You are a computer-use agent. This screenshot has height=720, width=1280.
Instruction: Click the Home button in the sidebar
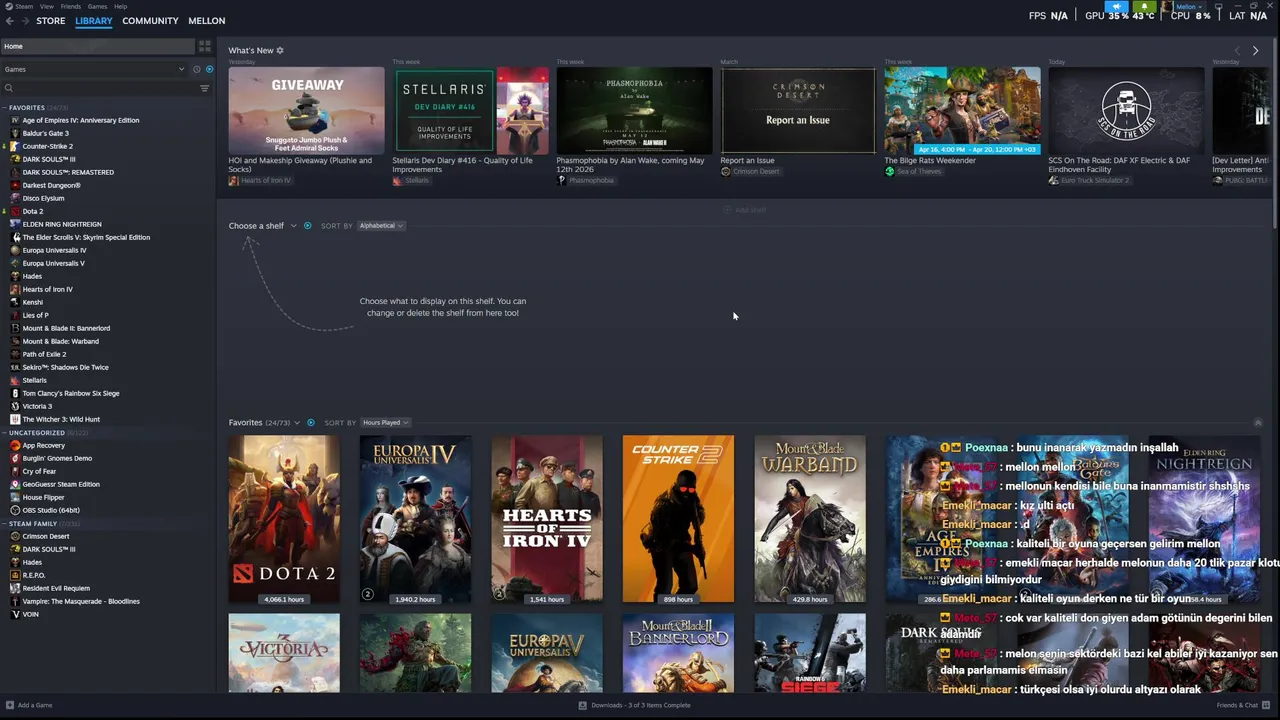pyautogui.click(x=98, y=46)
